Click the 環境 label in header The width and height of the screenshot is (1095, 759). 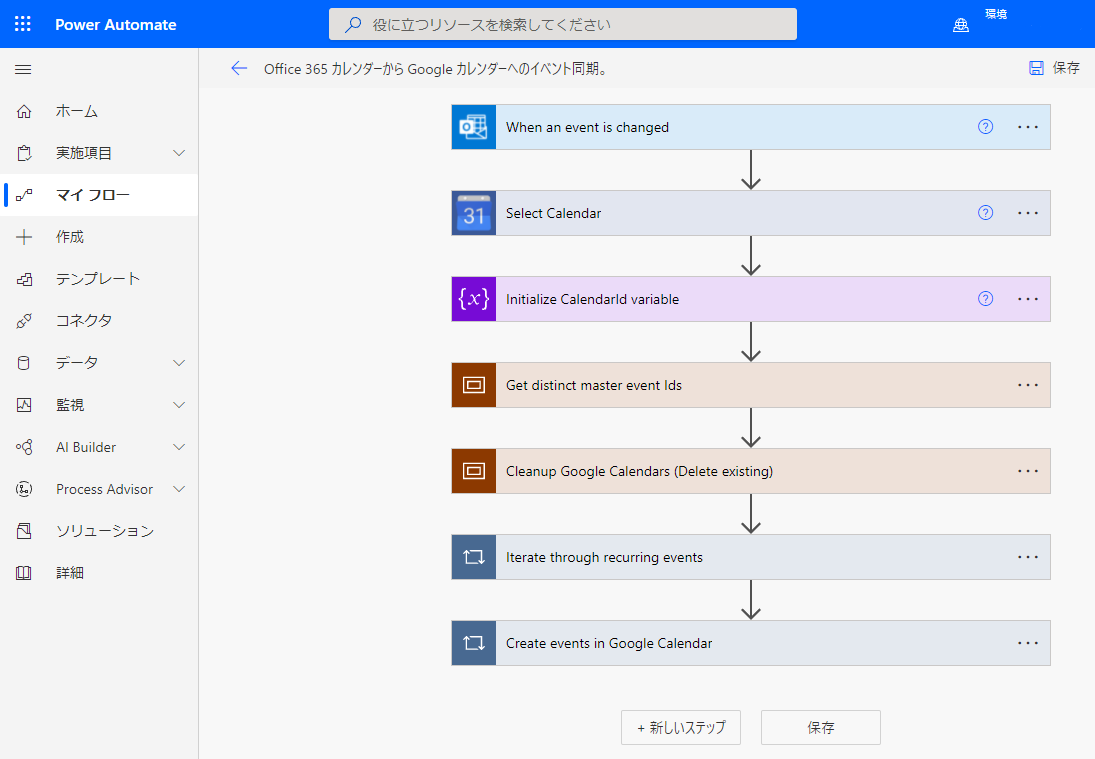tap(996, 14)
